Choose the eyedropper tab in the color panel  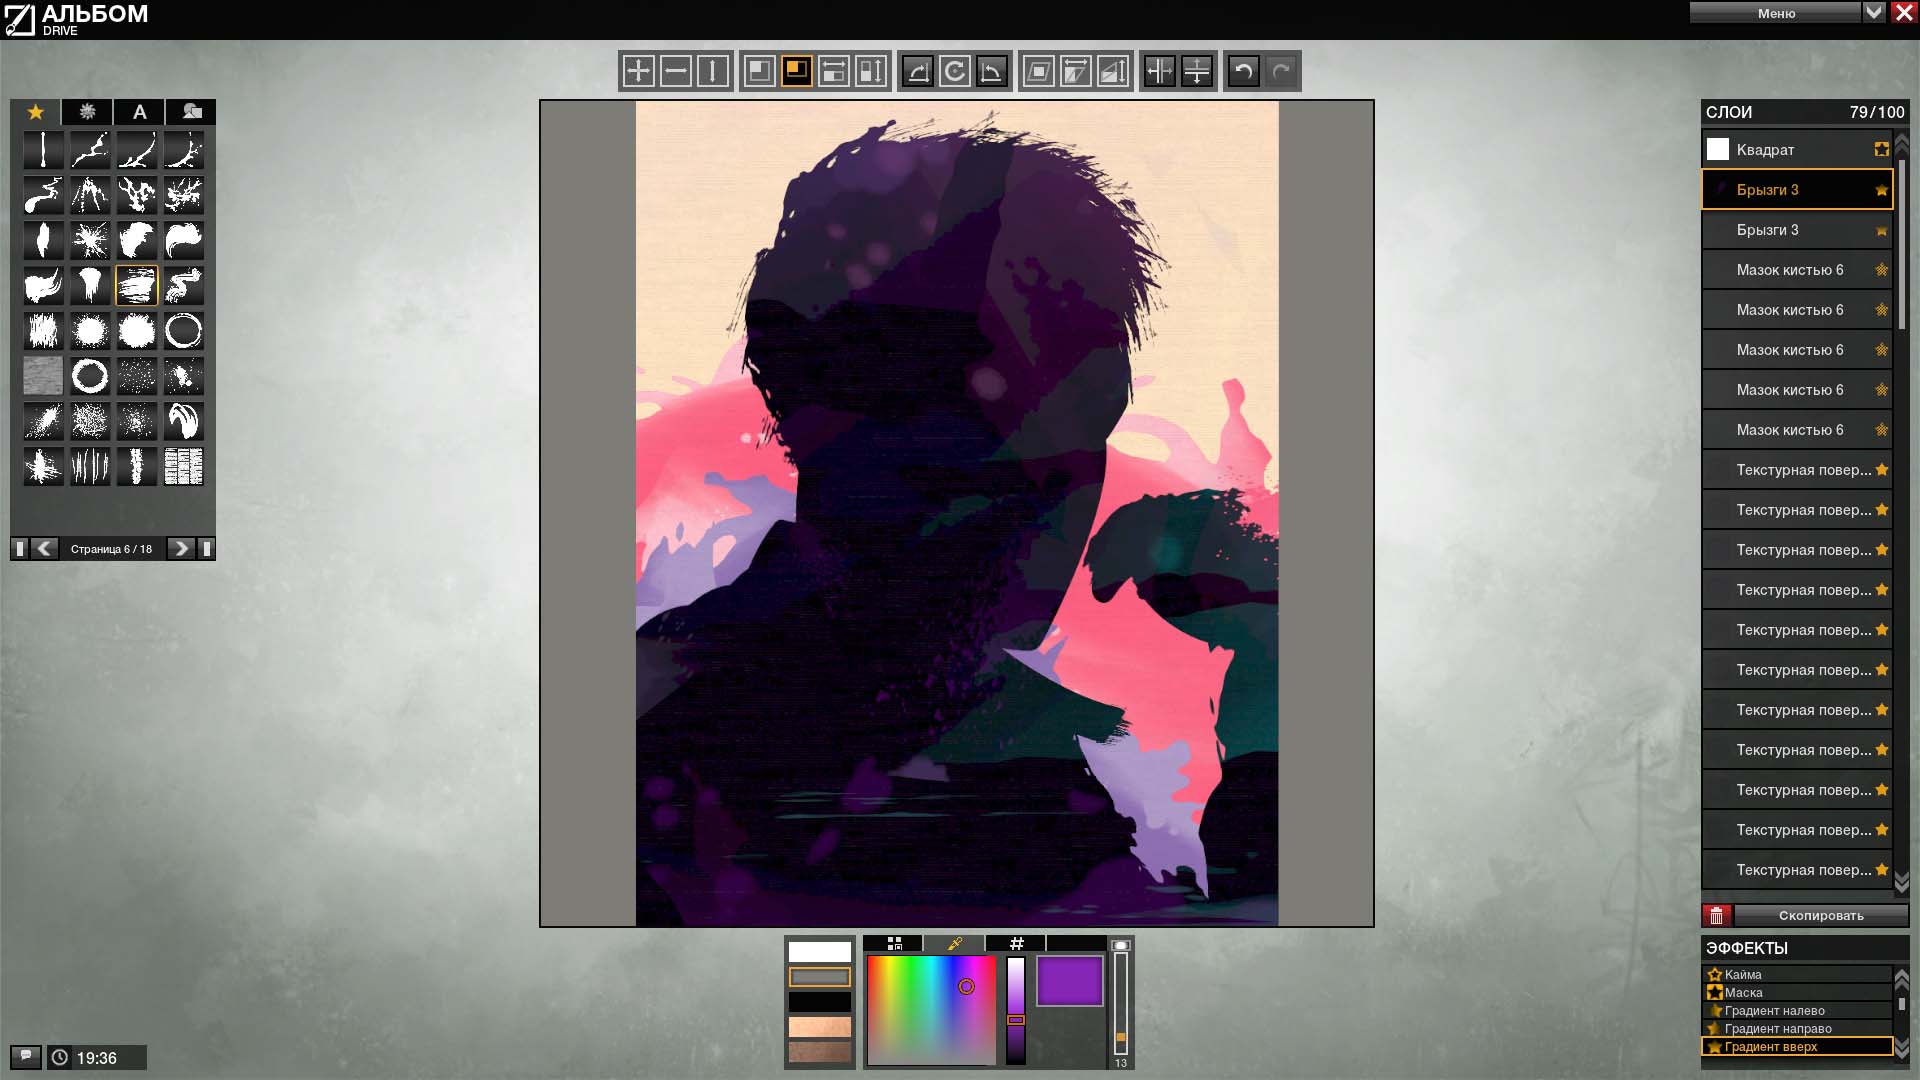coord(954,943)
